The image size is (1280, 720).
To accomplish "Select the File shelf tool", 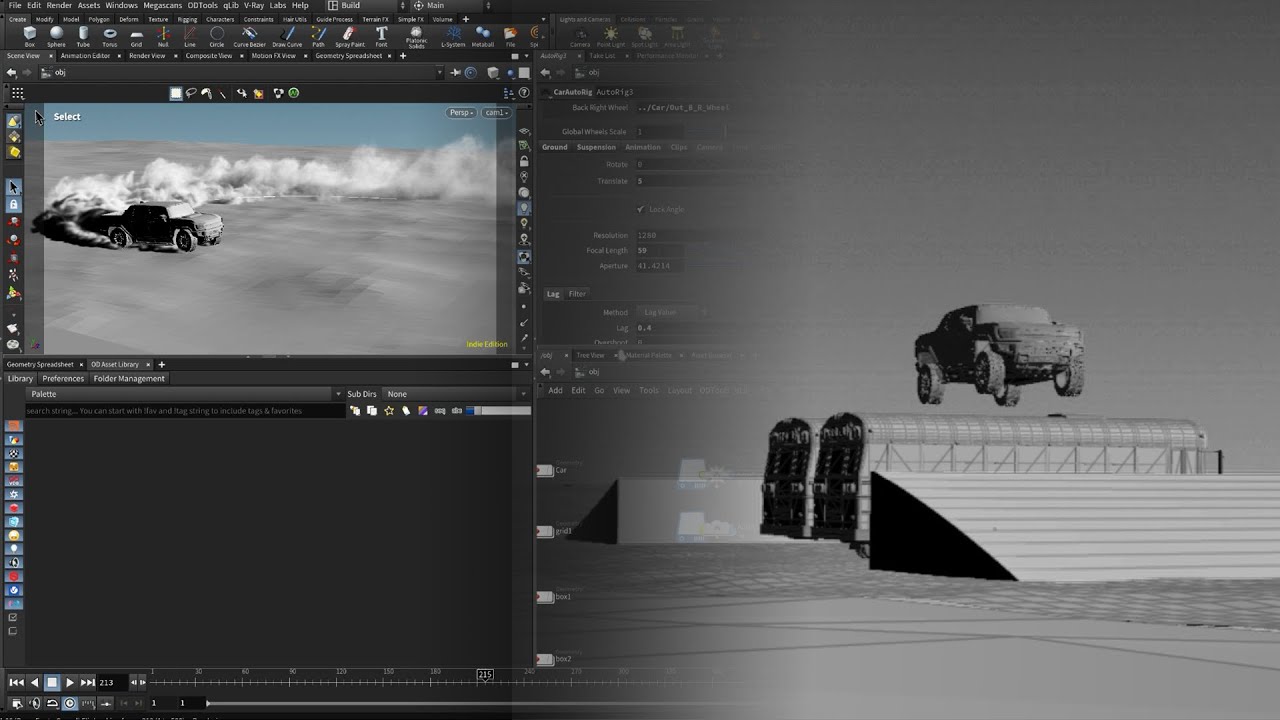I will tap(511, 37).
